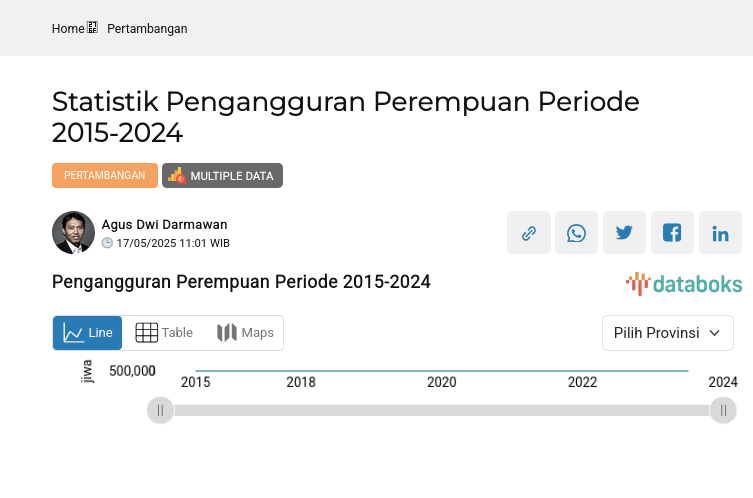Open the Pilih Provinsi dropdown
753x498 pixels.
pos(668,333)
